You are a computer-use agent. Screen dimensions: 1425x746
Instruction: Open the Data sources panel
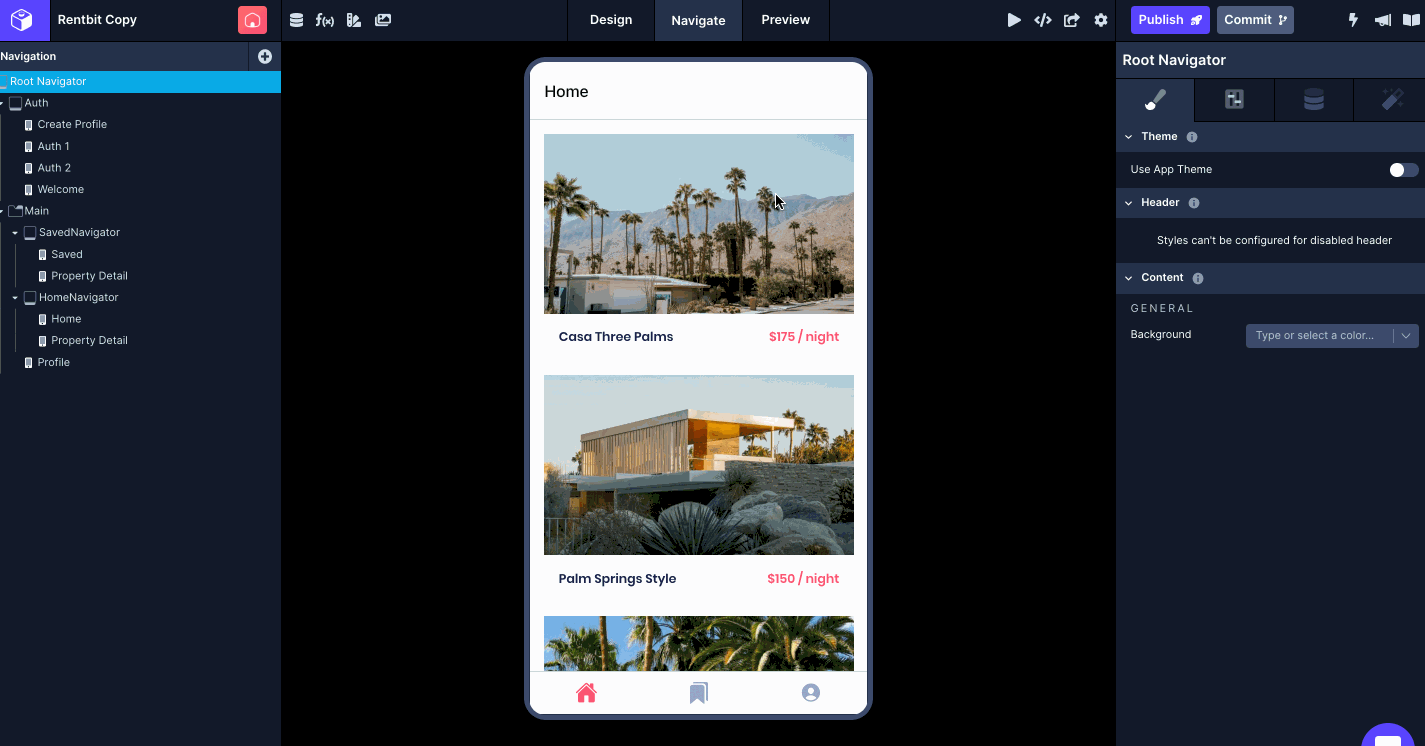pyautogui.click(x=296, y=19)
